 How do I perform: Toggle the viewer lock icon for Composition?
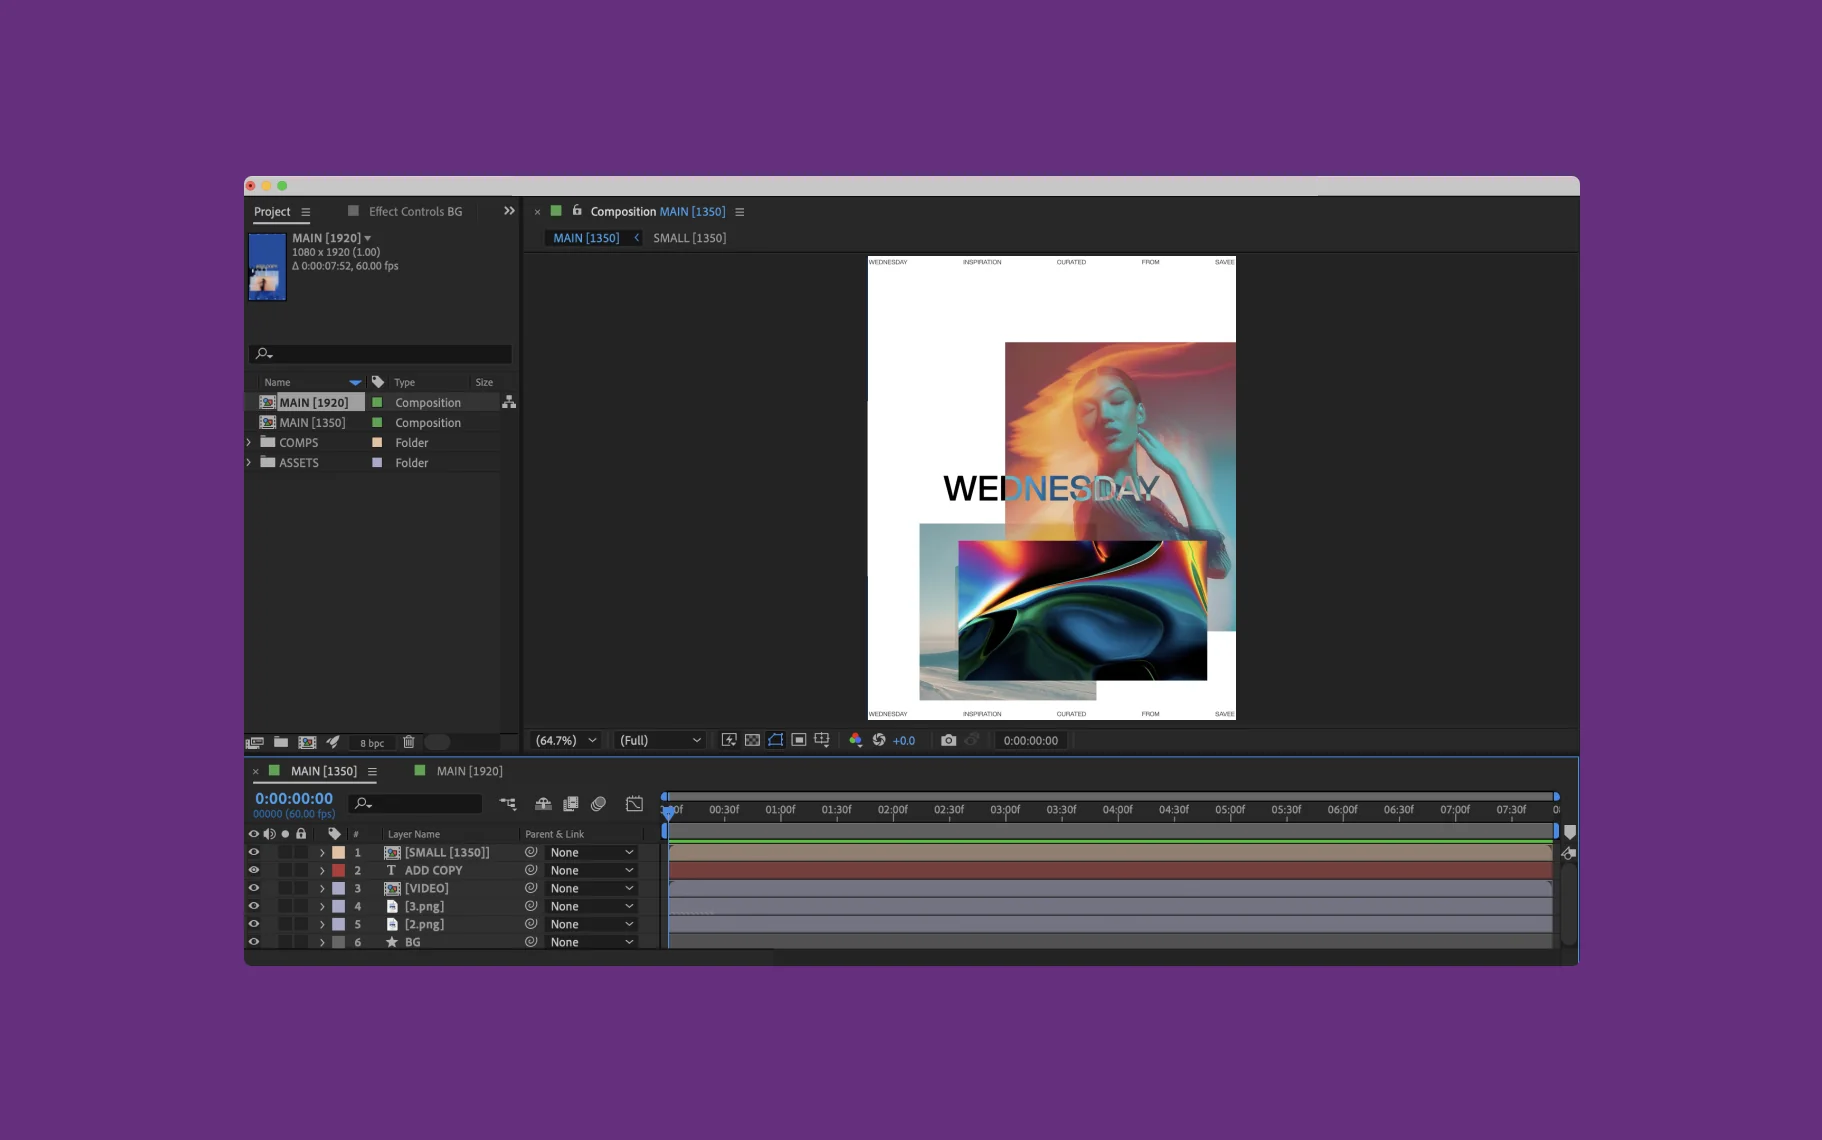[x=577, y=211]
